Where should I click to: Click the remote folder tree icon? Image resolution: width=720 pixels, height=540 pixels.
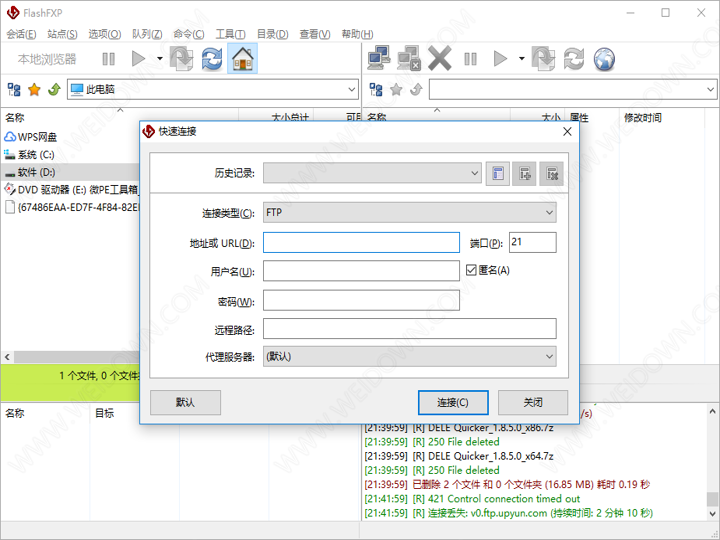point(376,90)
